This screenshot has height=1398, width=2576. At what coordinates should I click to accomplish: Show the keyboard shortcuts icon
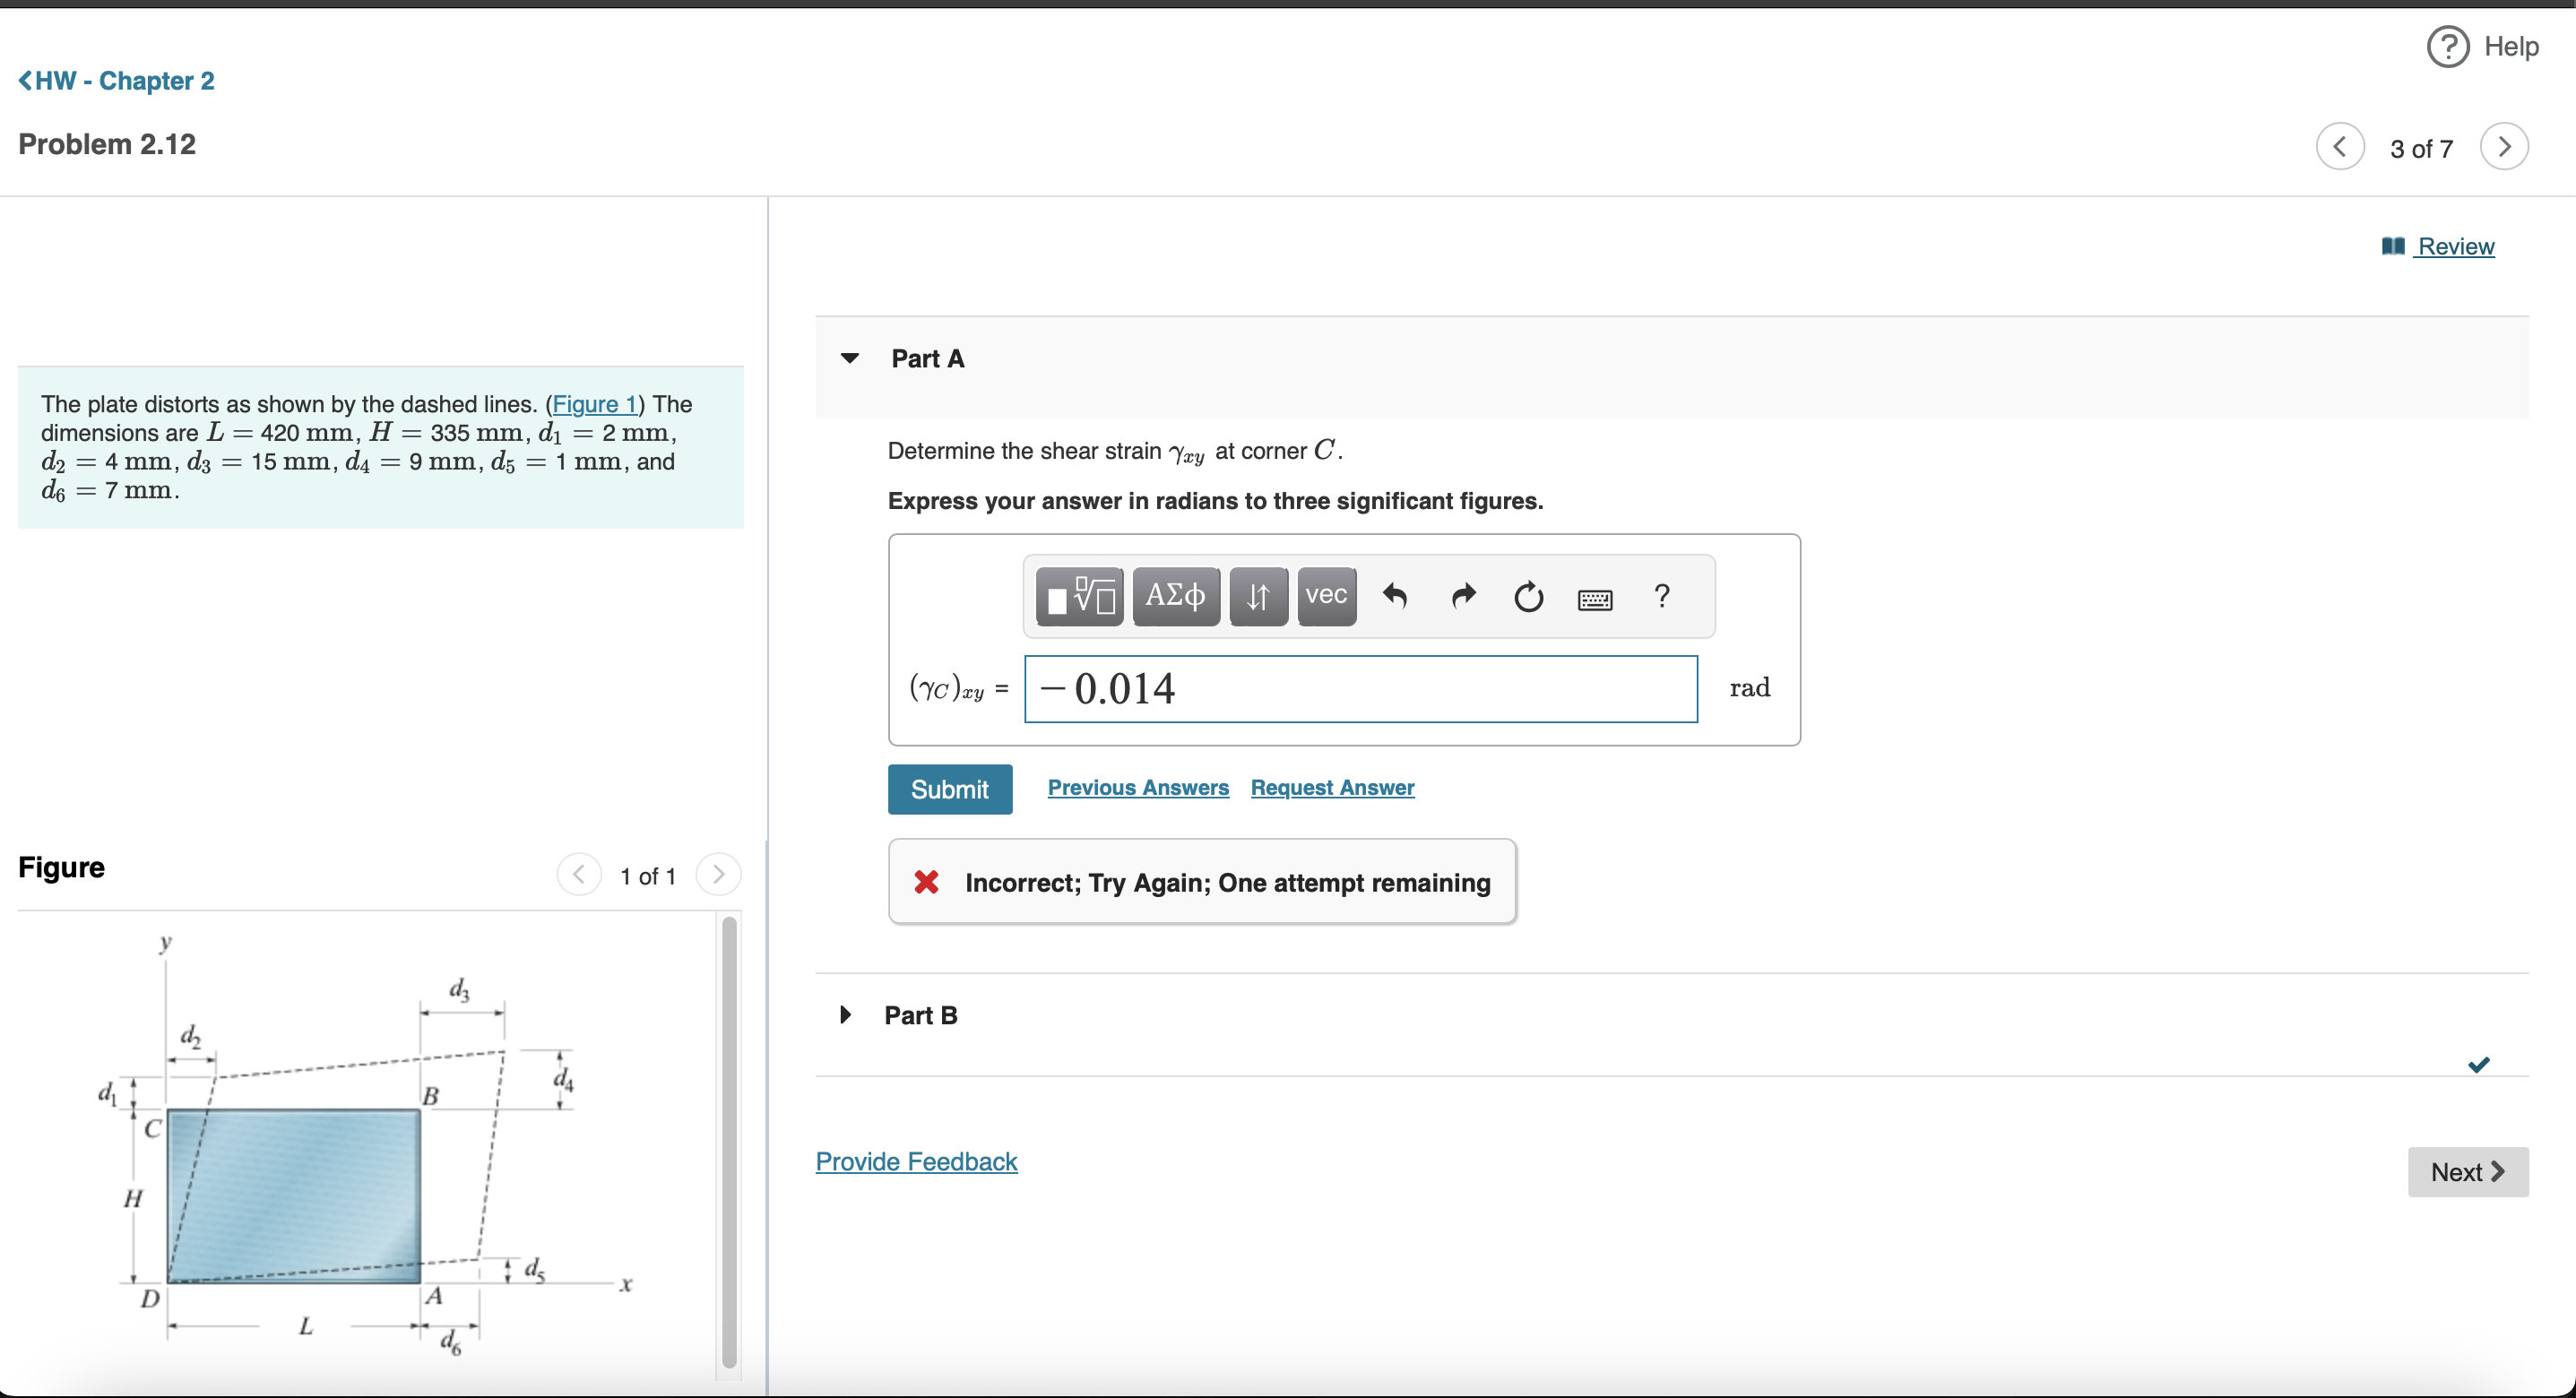click(1594, 599)
